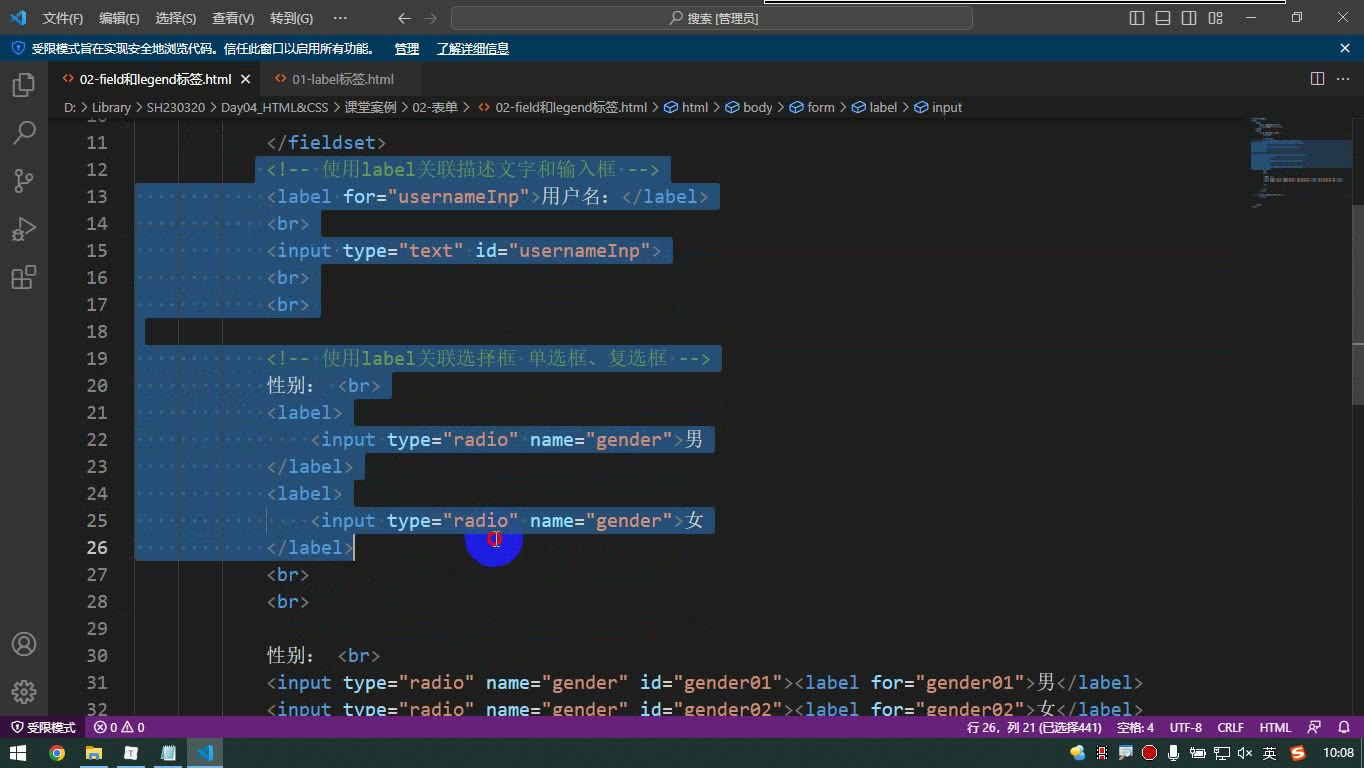This screenshot has height=768, width=1364.
Task: Open the Extensions view
Action: 23,277
